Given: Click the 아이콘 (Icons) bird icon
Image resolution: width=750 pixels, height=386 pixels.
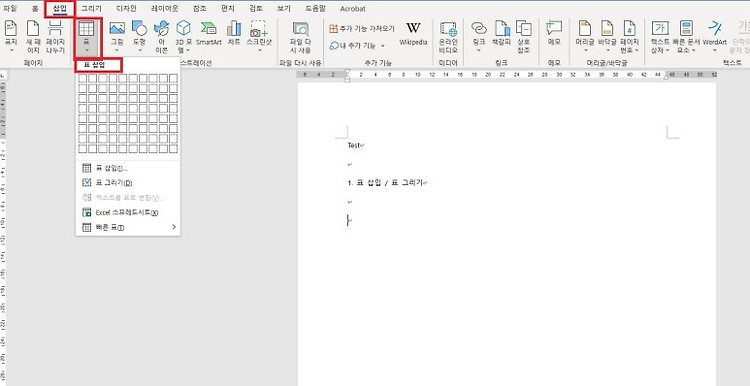Looking at the screenshot, I should tap(161, 29).
